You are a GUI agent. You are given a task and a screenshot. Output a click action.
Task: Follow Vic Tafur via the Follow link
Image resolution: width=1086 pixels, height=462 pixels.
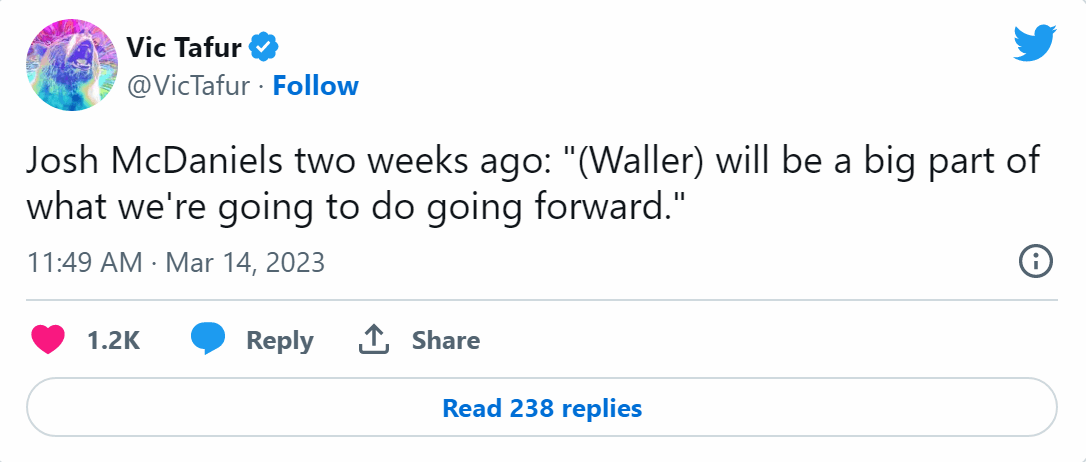[316, 86]
